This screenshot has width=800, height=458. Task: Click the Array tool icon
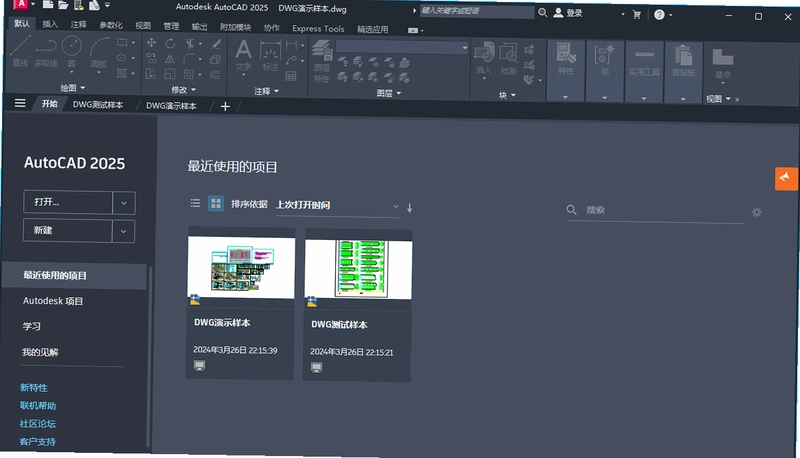coord(189,74)
